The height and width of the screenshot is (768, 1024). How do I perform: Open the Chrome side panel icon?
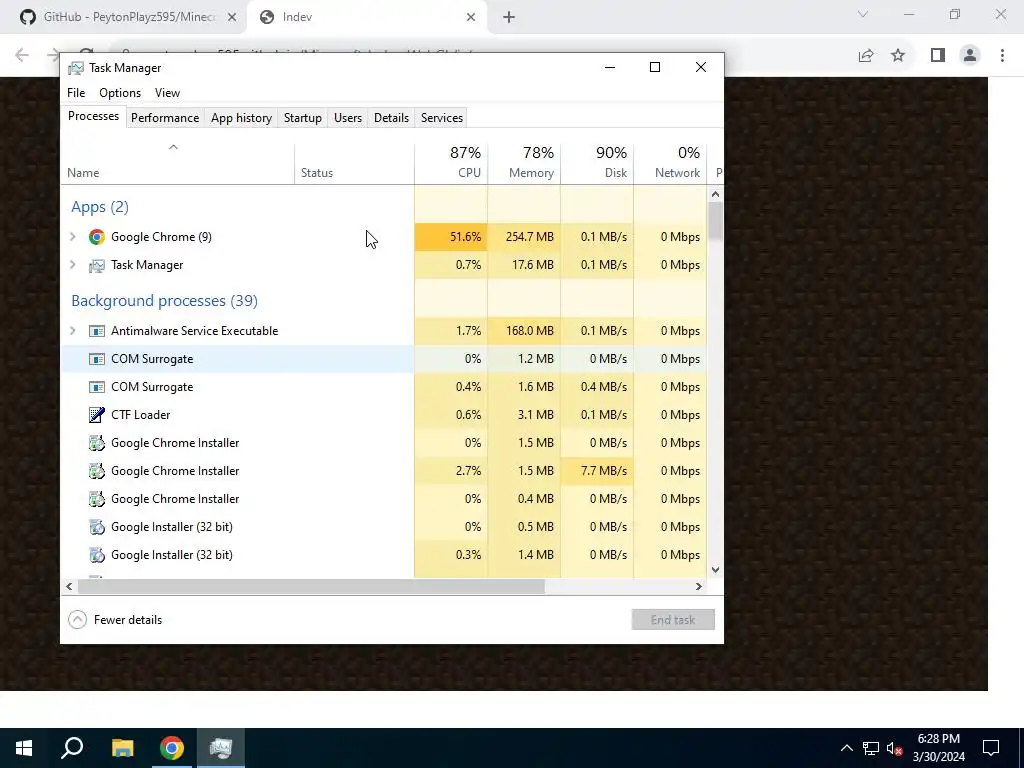(x=938, y=56)
